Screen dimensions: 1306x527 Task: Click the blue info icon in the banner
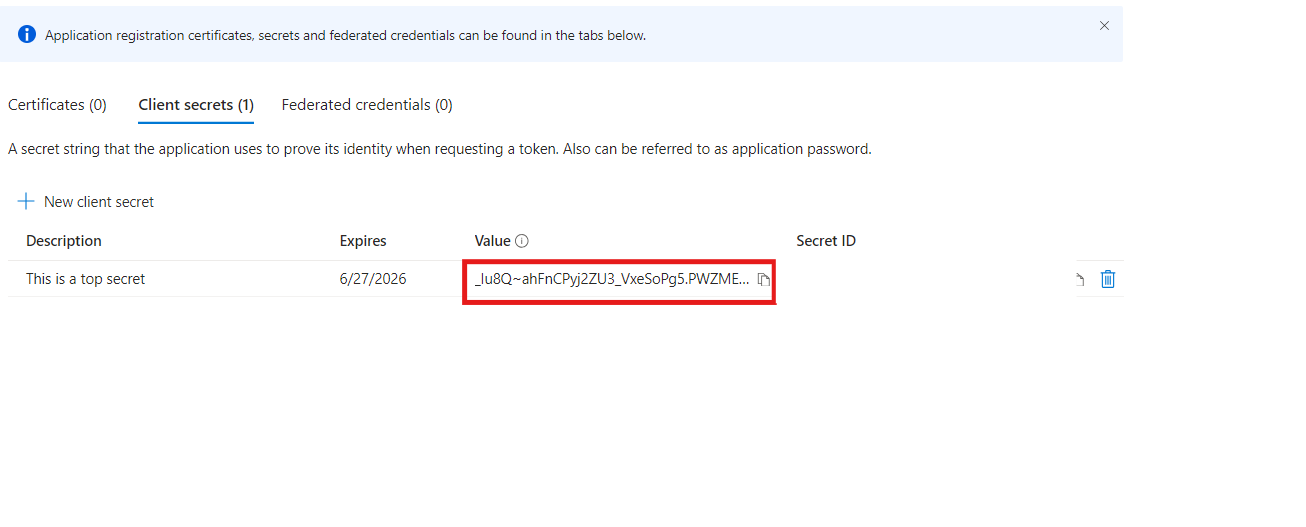click(27, 35)
